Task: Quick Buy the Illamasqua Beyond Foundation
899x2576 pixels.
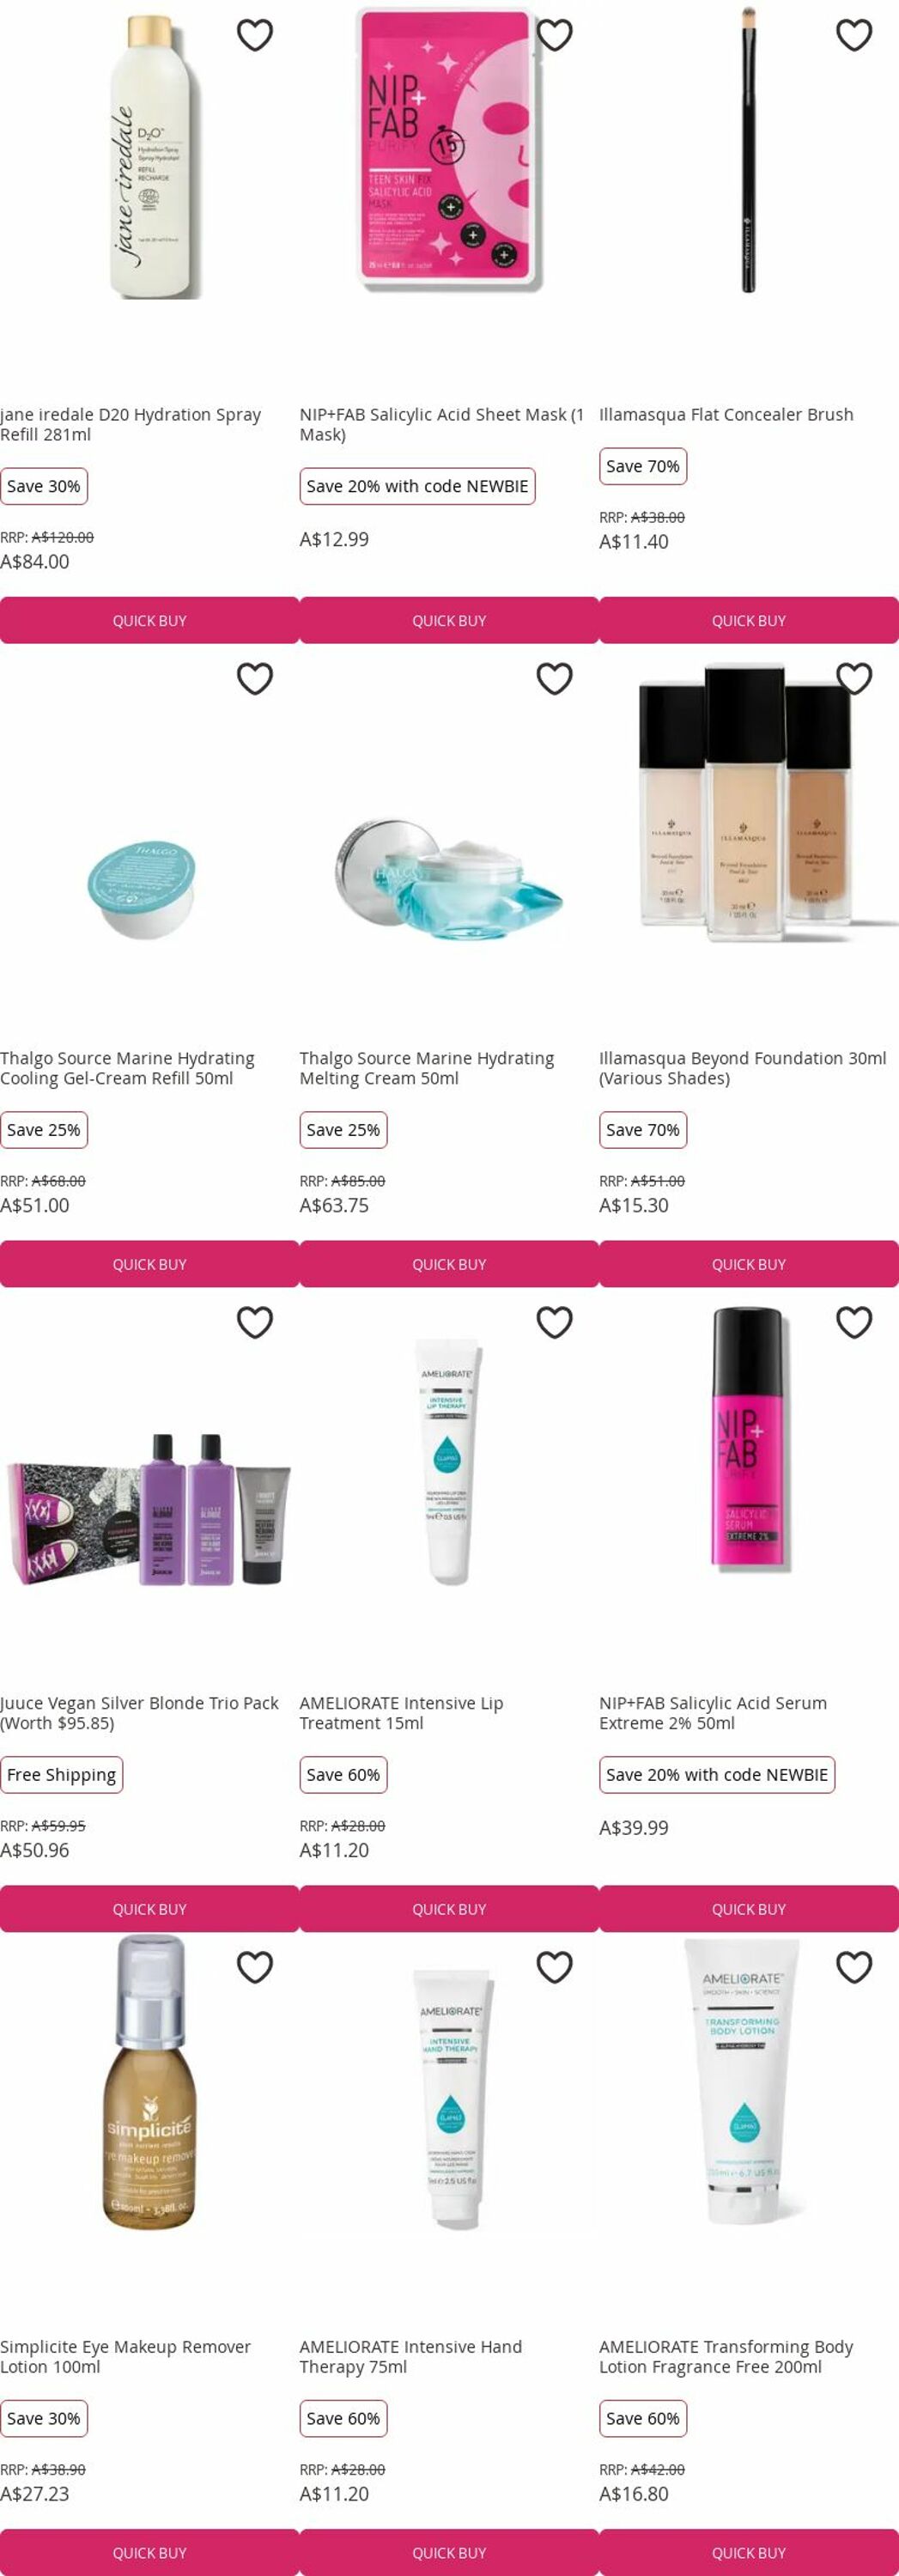Action: 749,1264
